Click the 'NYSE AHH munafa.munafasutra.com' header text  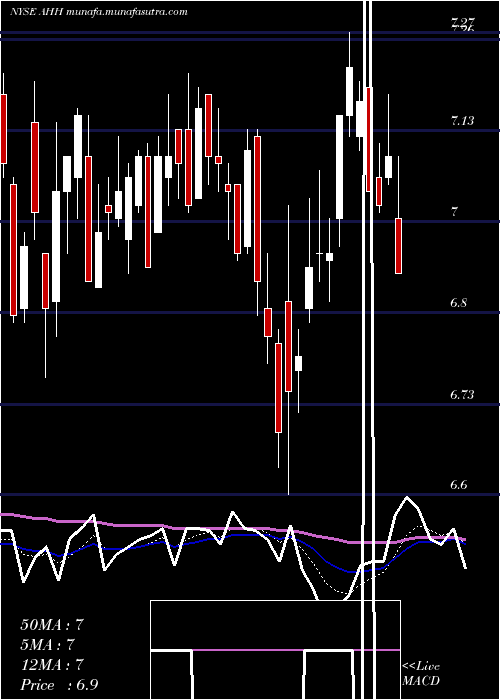(x=98, y=12)
